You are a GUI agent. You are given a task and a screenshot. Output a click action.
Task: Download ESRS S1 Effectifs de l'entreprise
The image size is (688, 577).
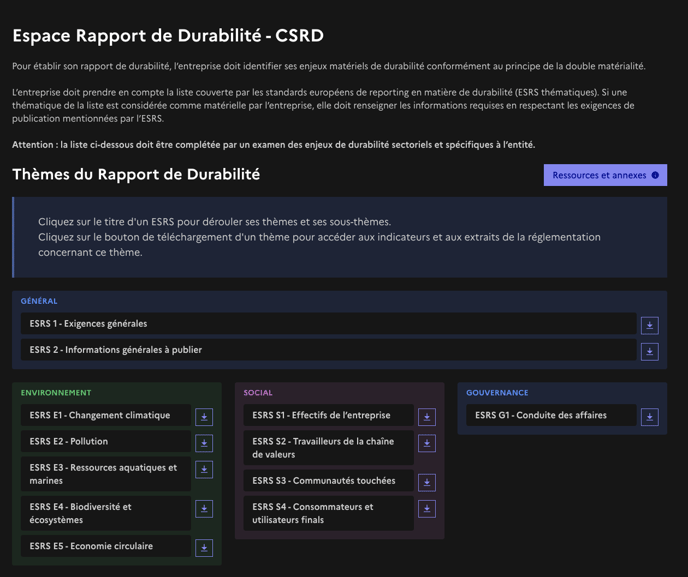point(427,417)
